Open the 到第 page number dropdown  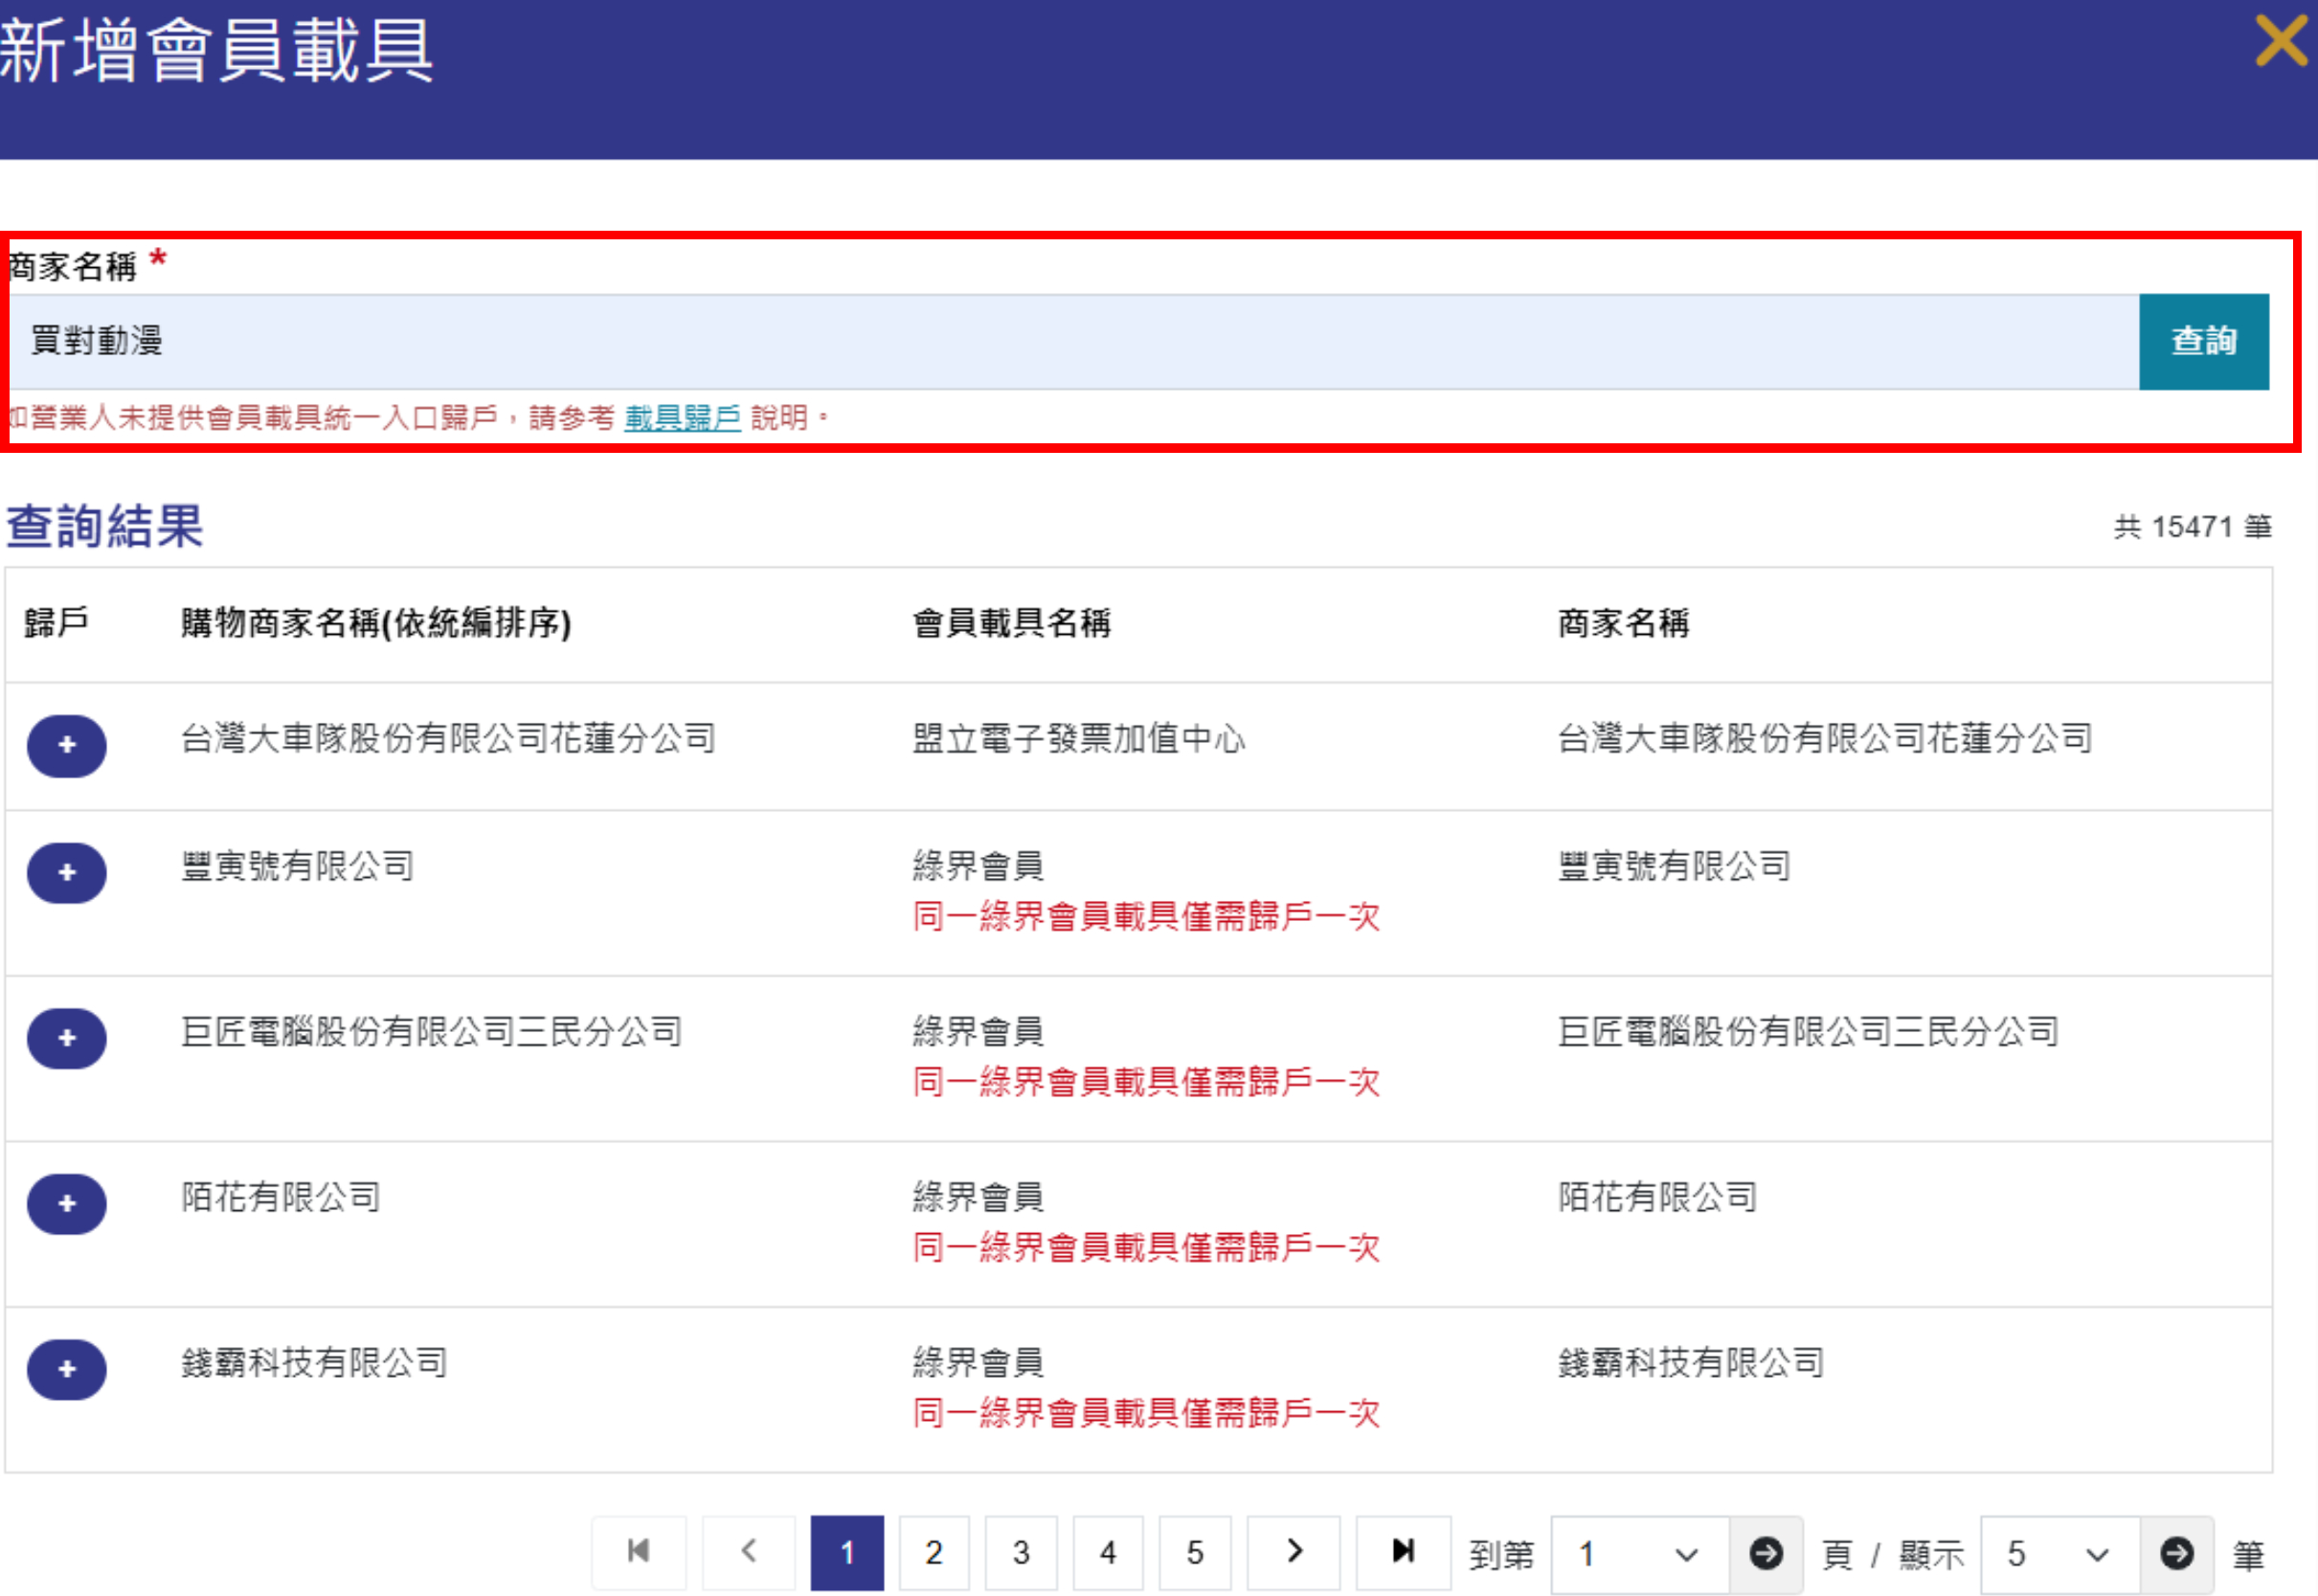[x=1640, y=1554]
